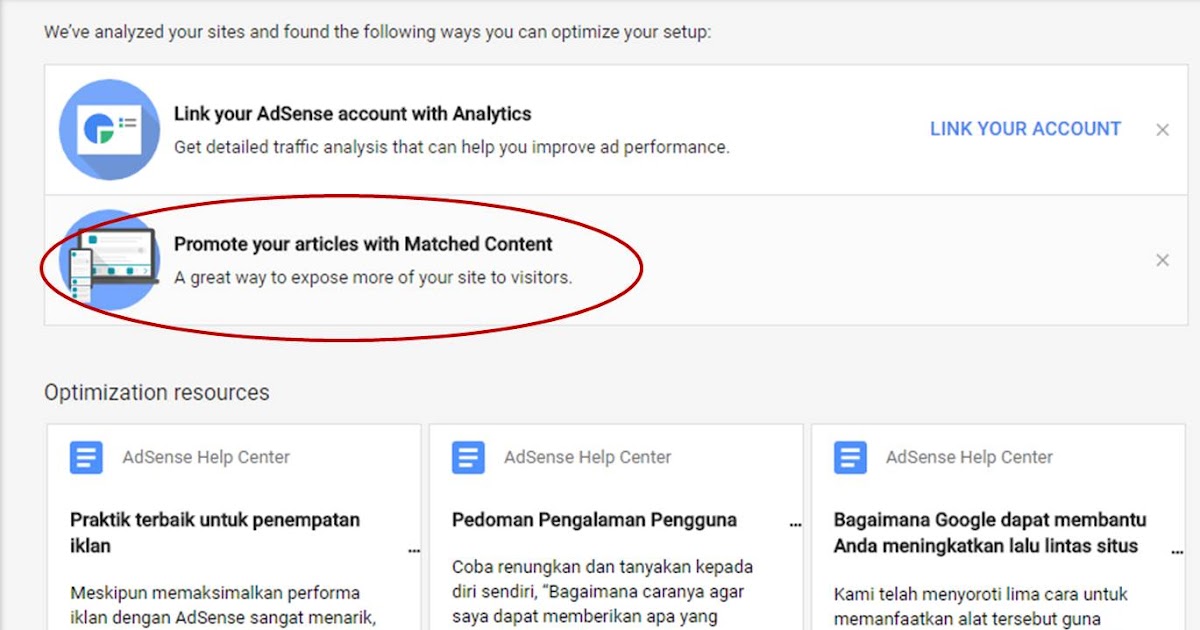1200x630 pixels.
Task: Click the AdSense Help Center label on third card
Action: coord(968,457)
